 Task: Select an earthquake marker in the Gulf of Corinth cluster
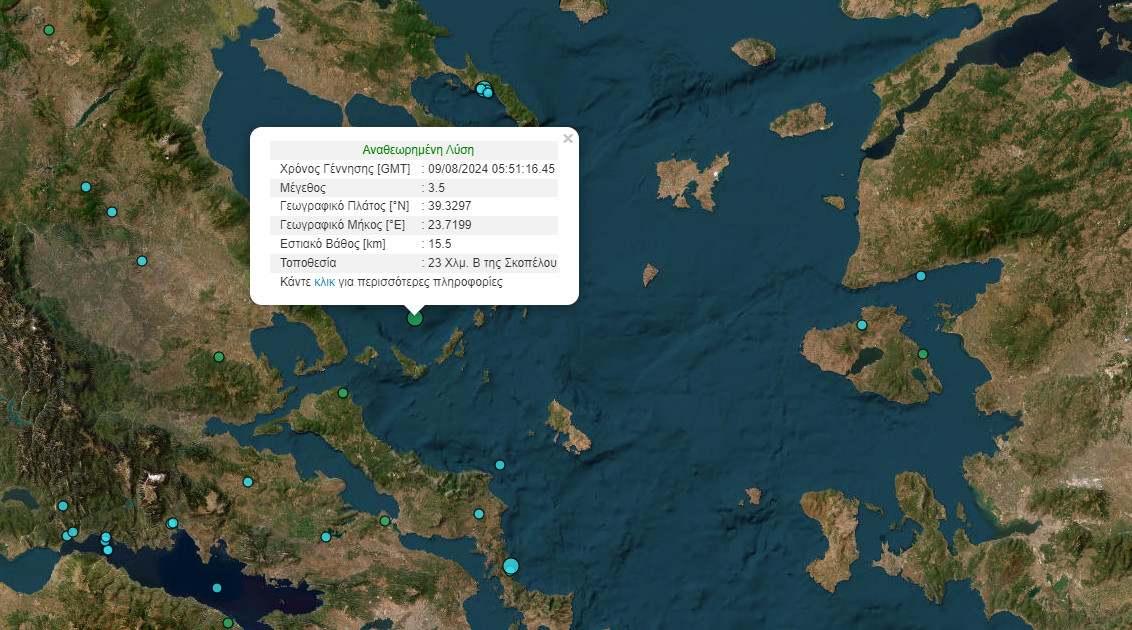point(104,540)
